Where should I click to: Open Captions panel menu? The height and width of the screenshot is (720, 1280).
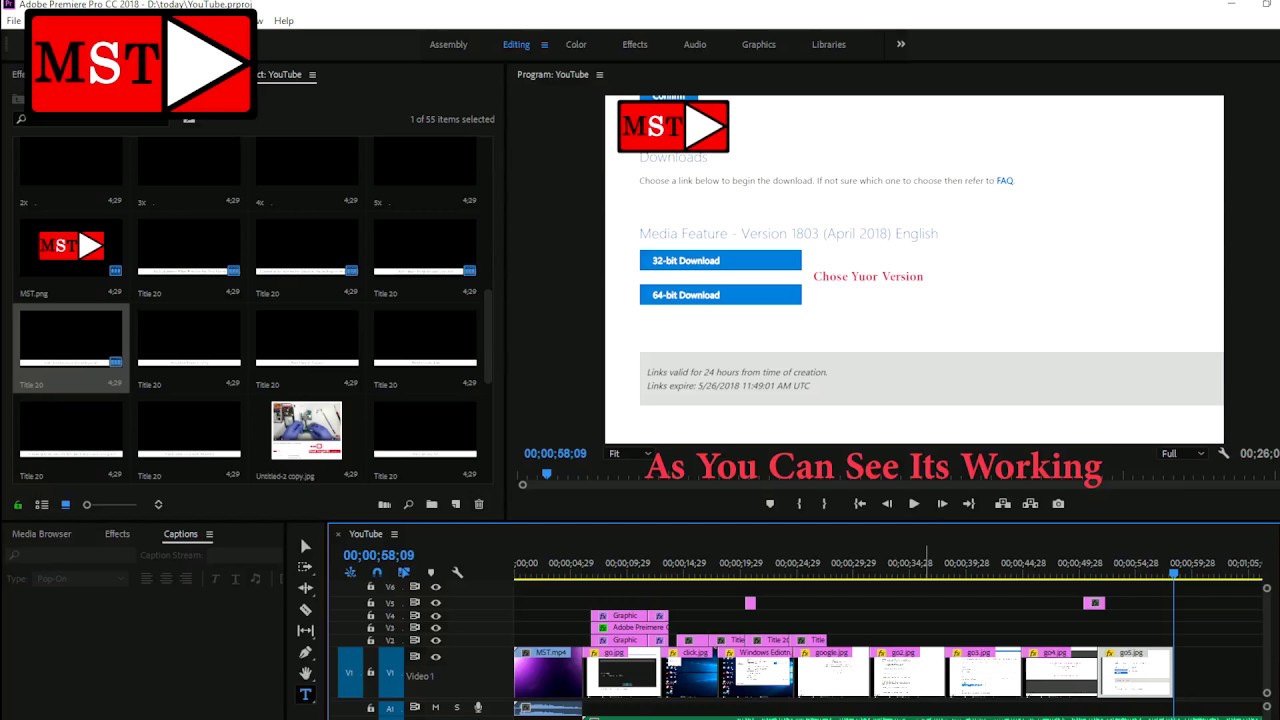(x=209, y=534)
